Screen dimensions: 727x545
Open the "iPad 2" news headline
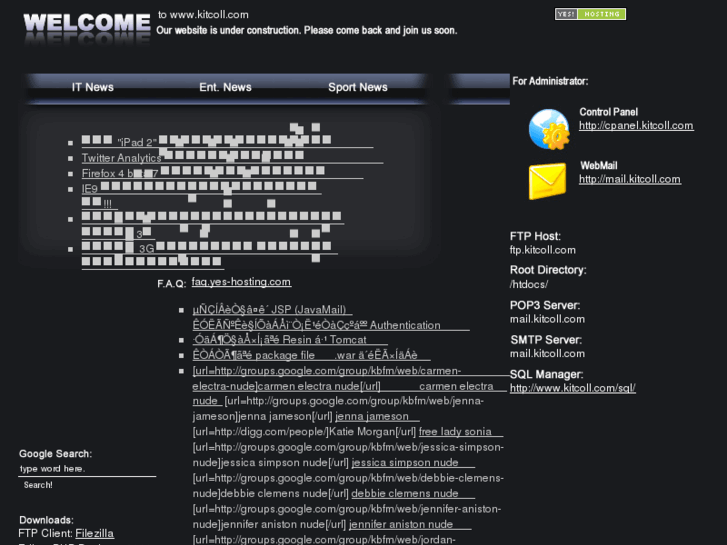click(227, 141)
